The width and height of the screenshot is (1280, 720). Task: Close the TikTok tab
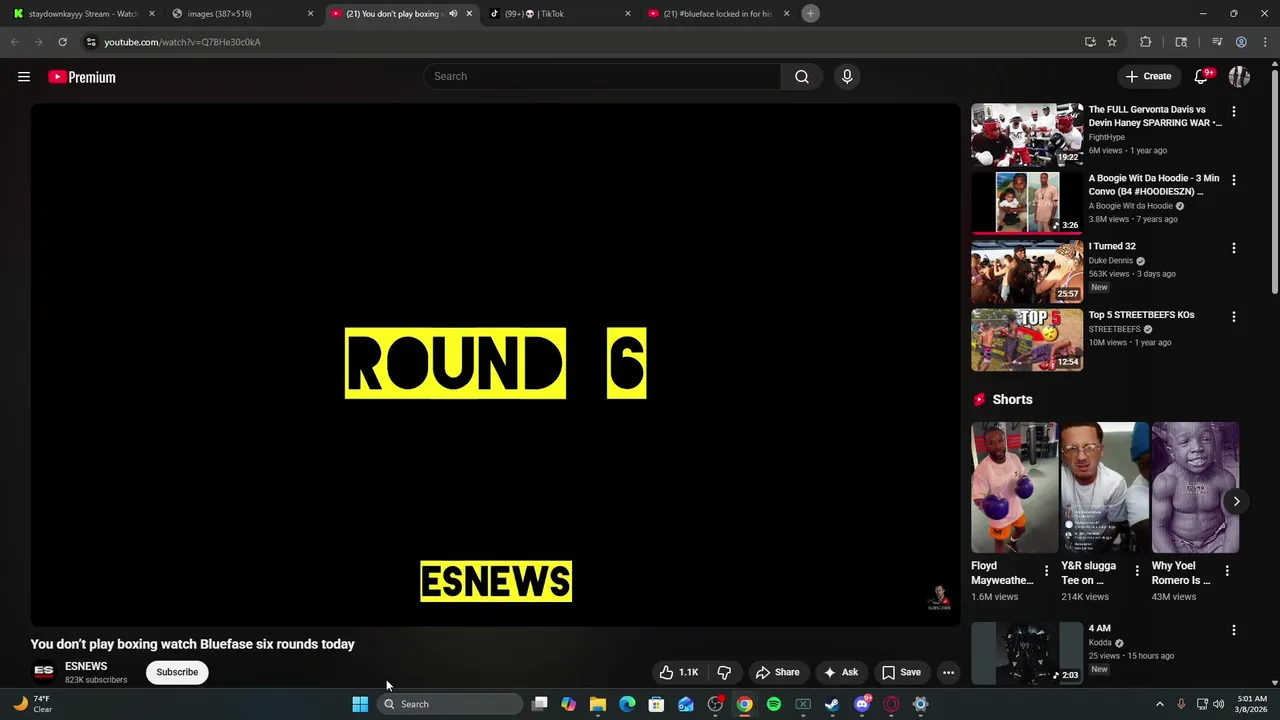(628, 14)
